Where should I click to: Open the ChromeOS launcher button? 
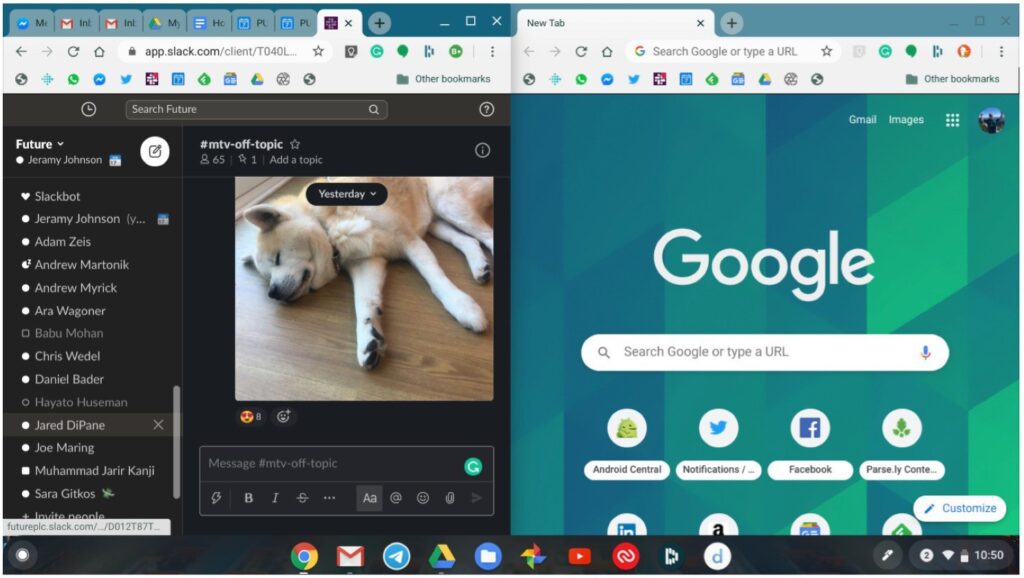pyautogui.click(x=22, y=555)
